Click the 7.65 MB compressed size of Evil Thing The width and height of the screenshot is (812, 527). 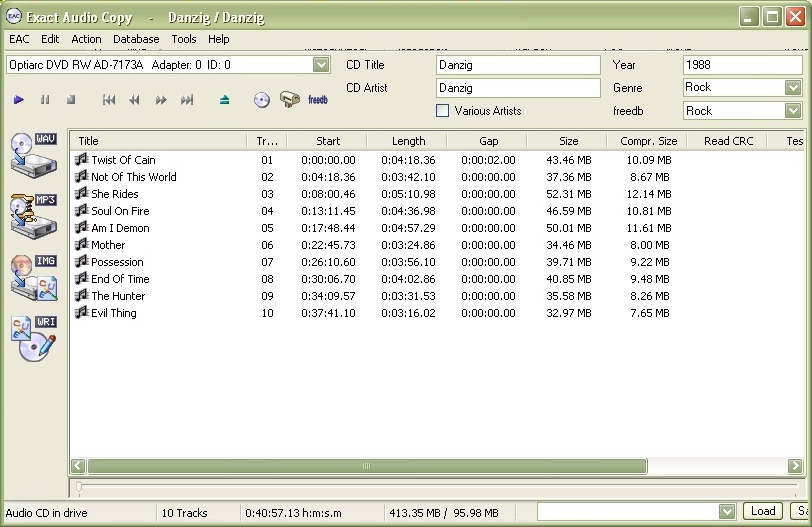point(650,313)
